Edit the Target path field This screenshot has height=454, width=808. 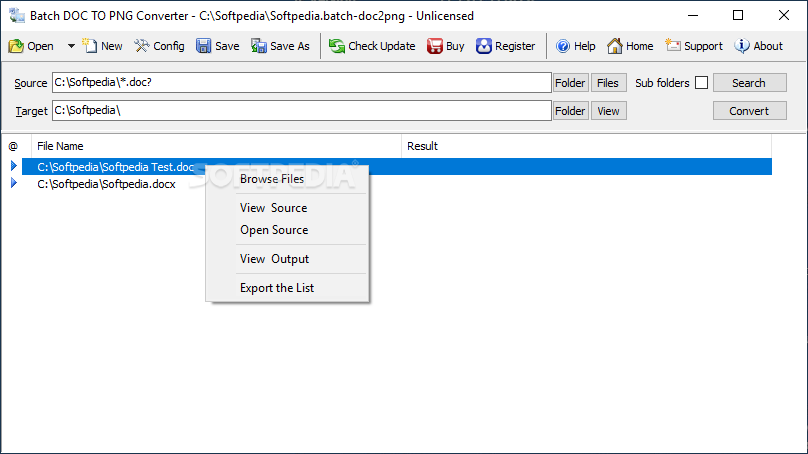point(301,110)
